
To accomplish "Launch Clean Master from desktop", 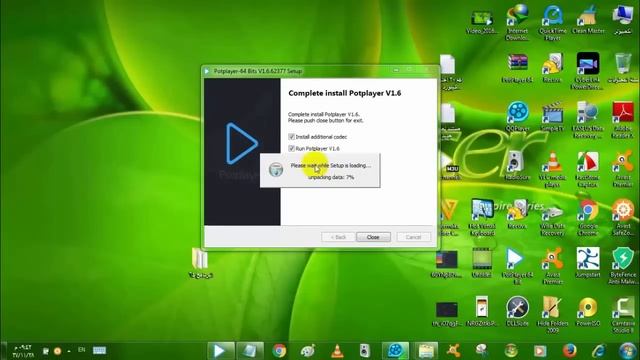I will (x=588, y=20).
